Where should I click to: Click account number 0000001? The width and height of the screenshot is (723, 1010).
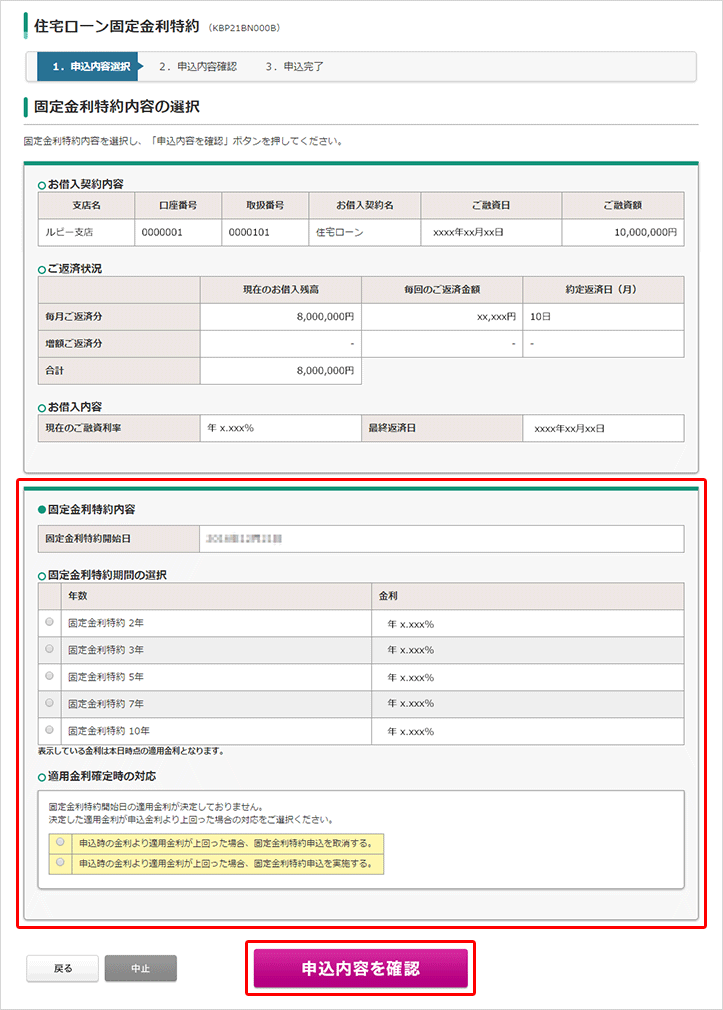click(178, 233)
